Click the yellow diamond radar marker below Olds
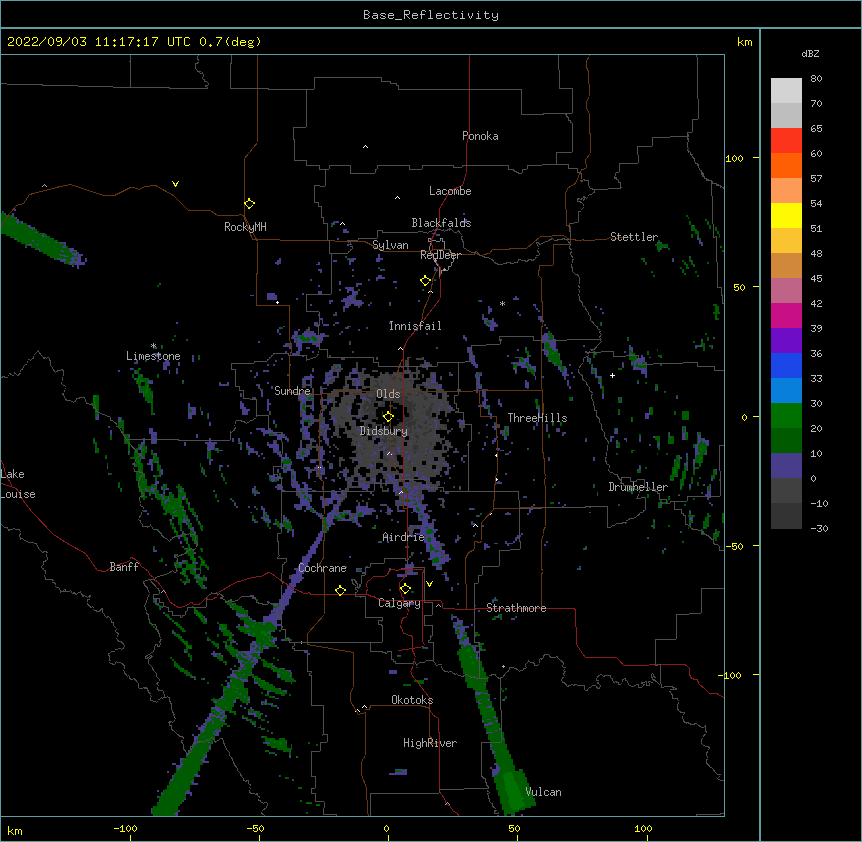 tap(388, 417)
